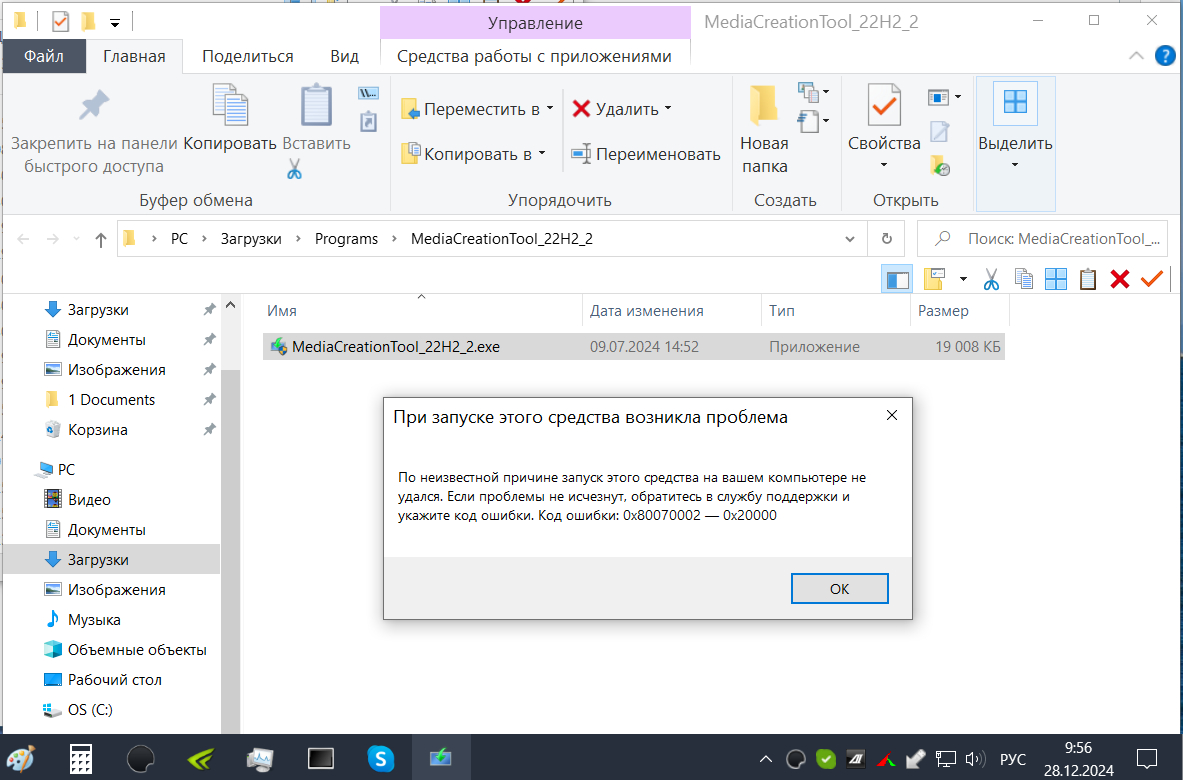Open the NVIDIA taskbar icon
Viewport: 1183px width, 780px height.
(201, 758)
